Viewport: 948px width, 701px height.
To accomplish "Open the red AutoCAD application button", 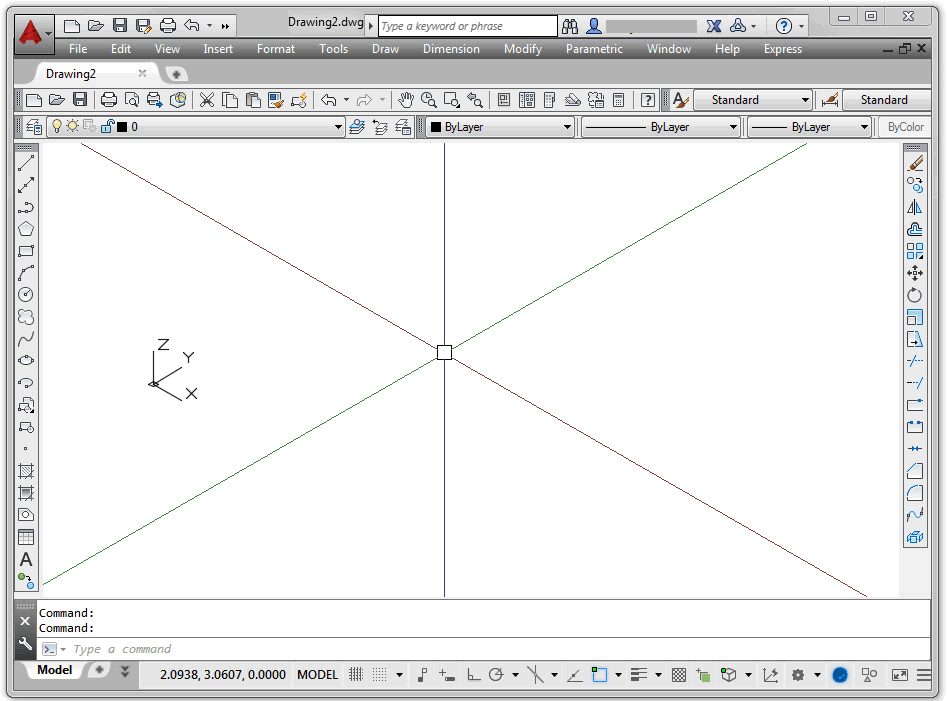I will (x=33, y=32).
